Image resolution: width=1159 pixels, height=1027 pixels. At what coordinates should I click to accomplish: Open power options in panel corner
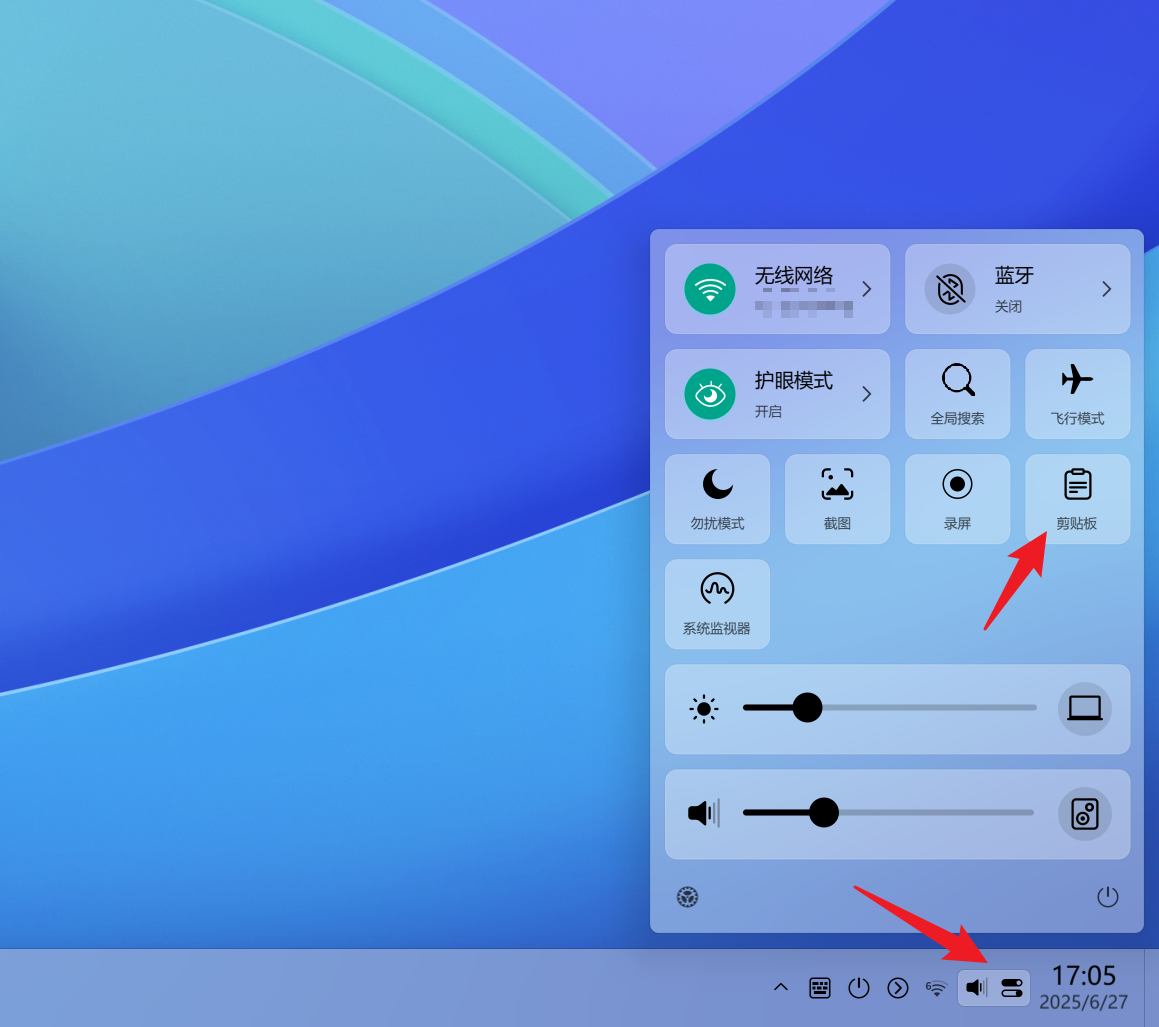(1107, 897)
